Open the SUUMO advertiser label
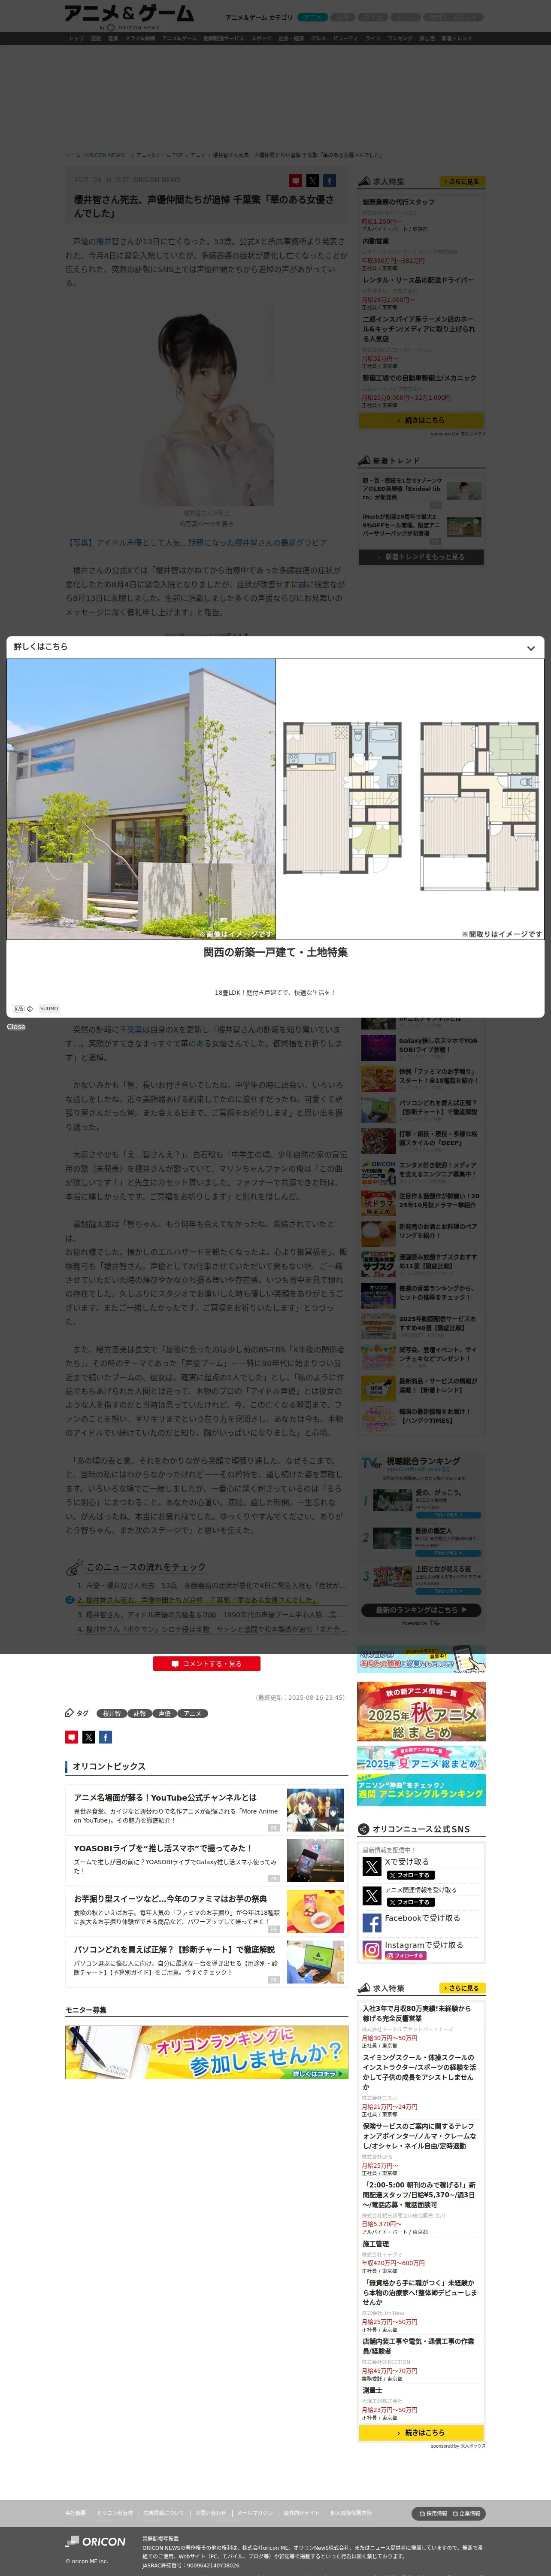Screen dimensions: 551x2576 point(49,1009)
